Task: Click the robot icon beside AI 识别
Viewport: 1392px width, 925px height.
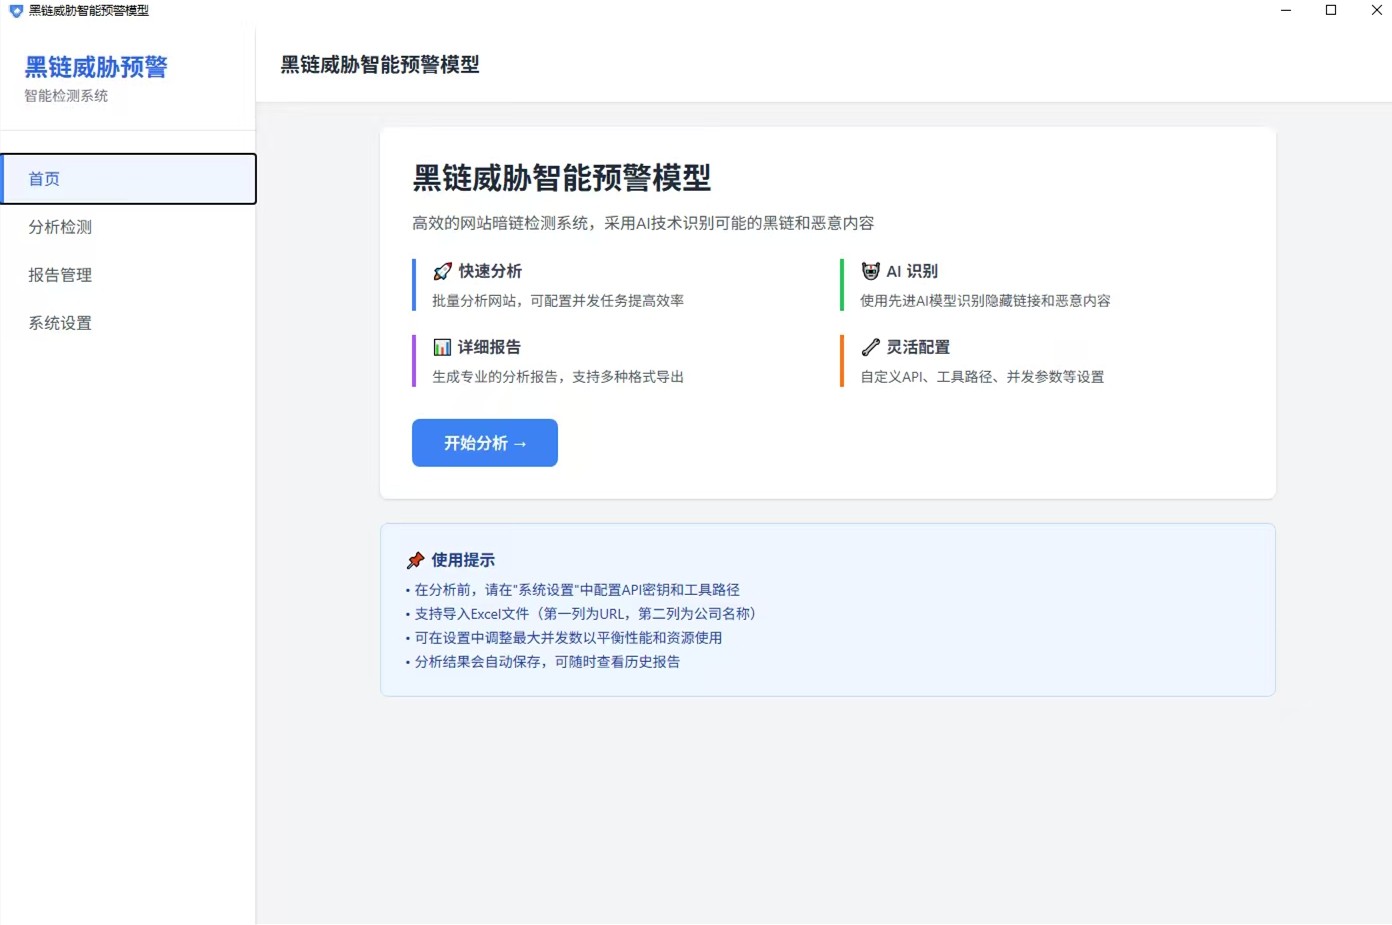Action: click(870, 271)
